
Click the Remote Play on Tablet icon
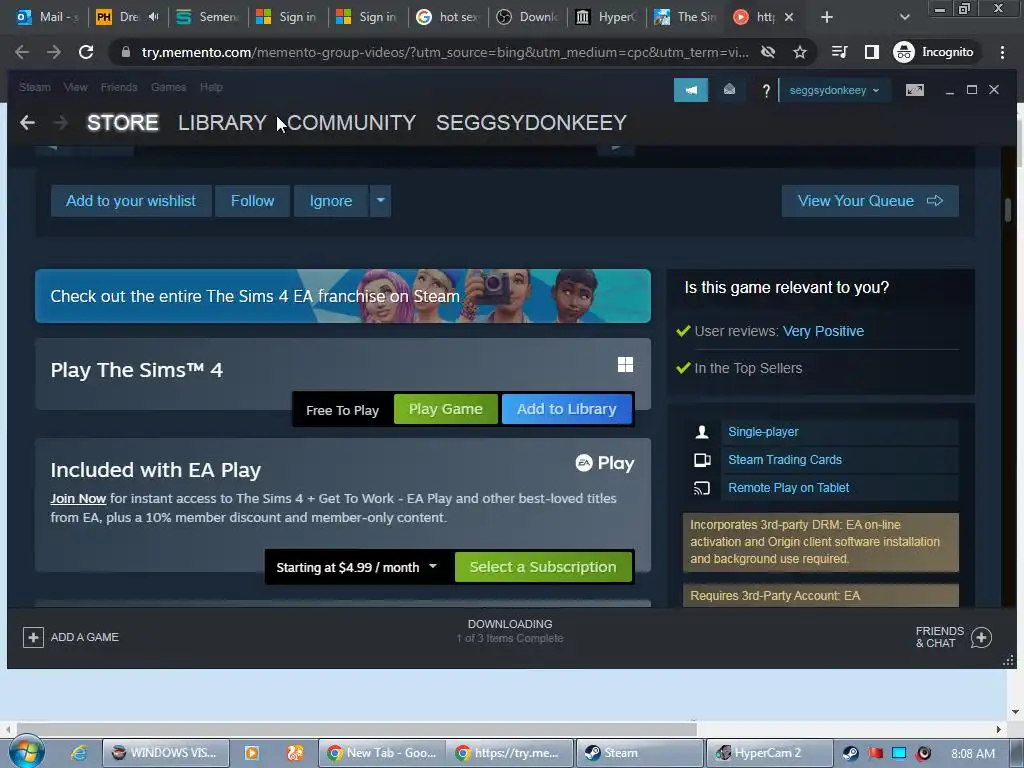click(702, 488)
